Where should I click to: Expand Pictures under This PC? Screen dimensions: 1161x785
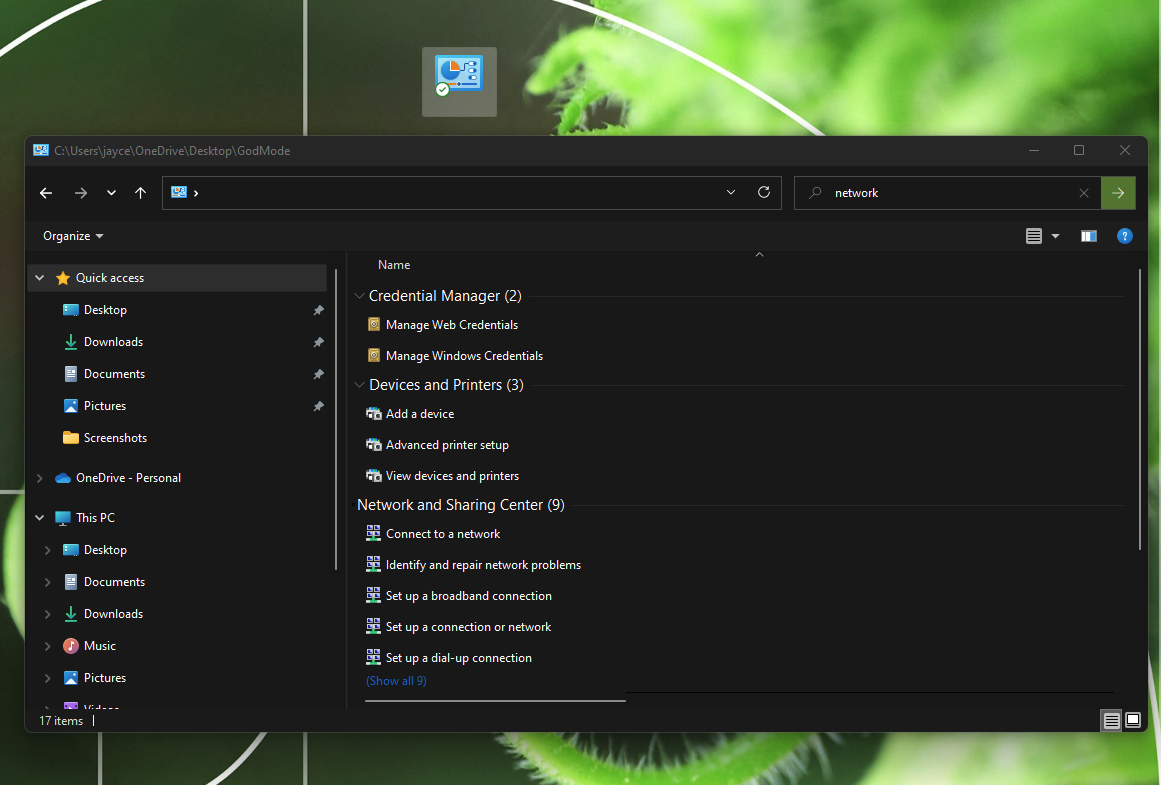[47, 678]
